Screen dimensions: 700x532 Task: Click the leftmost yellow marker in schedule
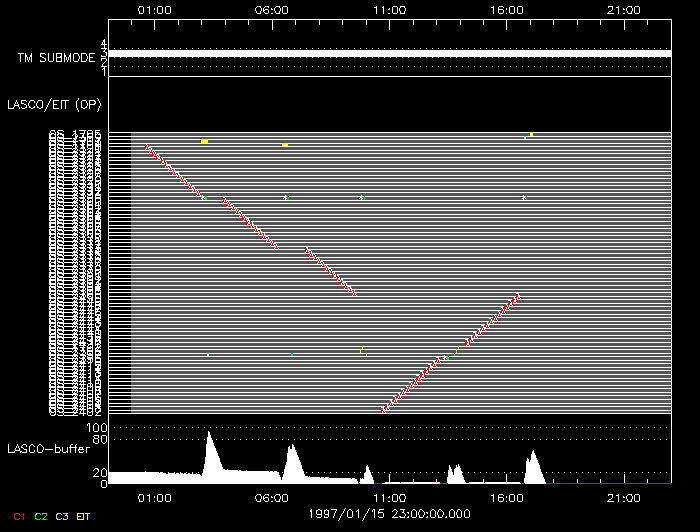(x=204, y=142)
